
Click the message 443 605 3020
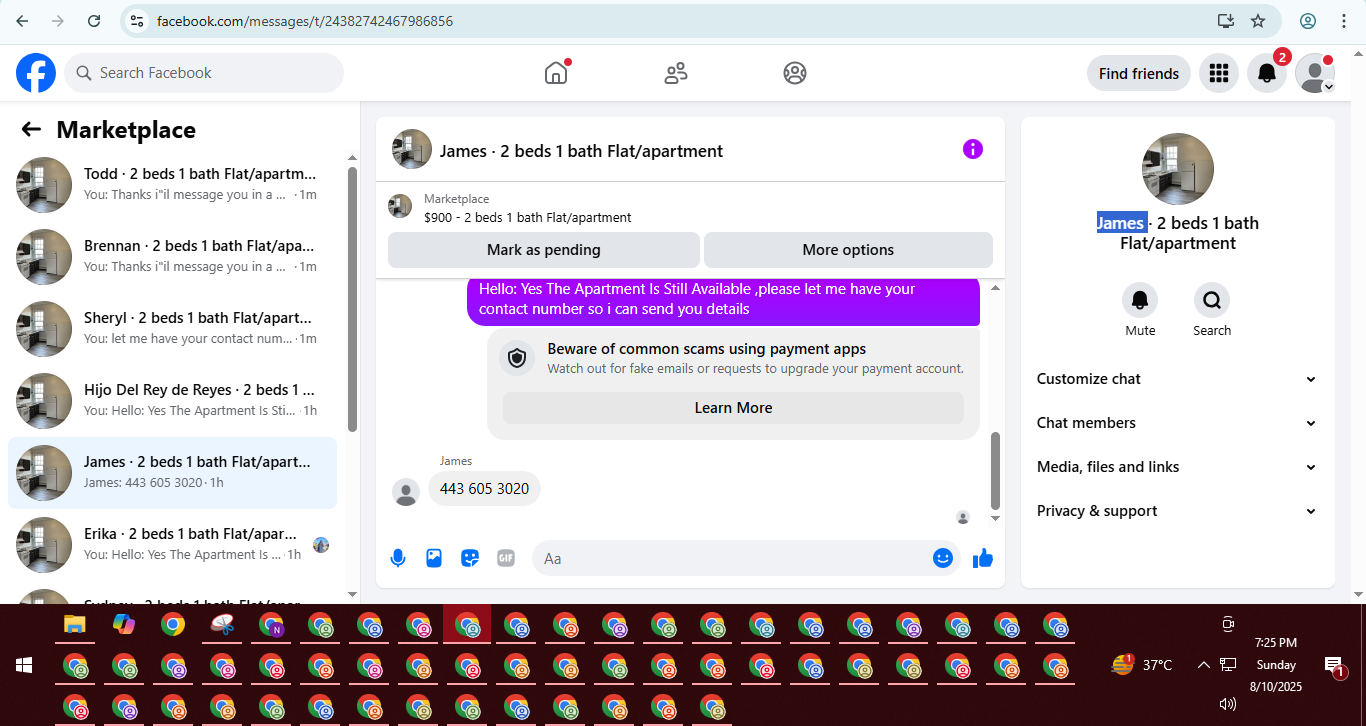tap(484, 489)
